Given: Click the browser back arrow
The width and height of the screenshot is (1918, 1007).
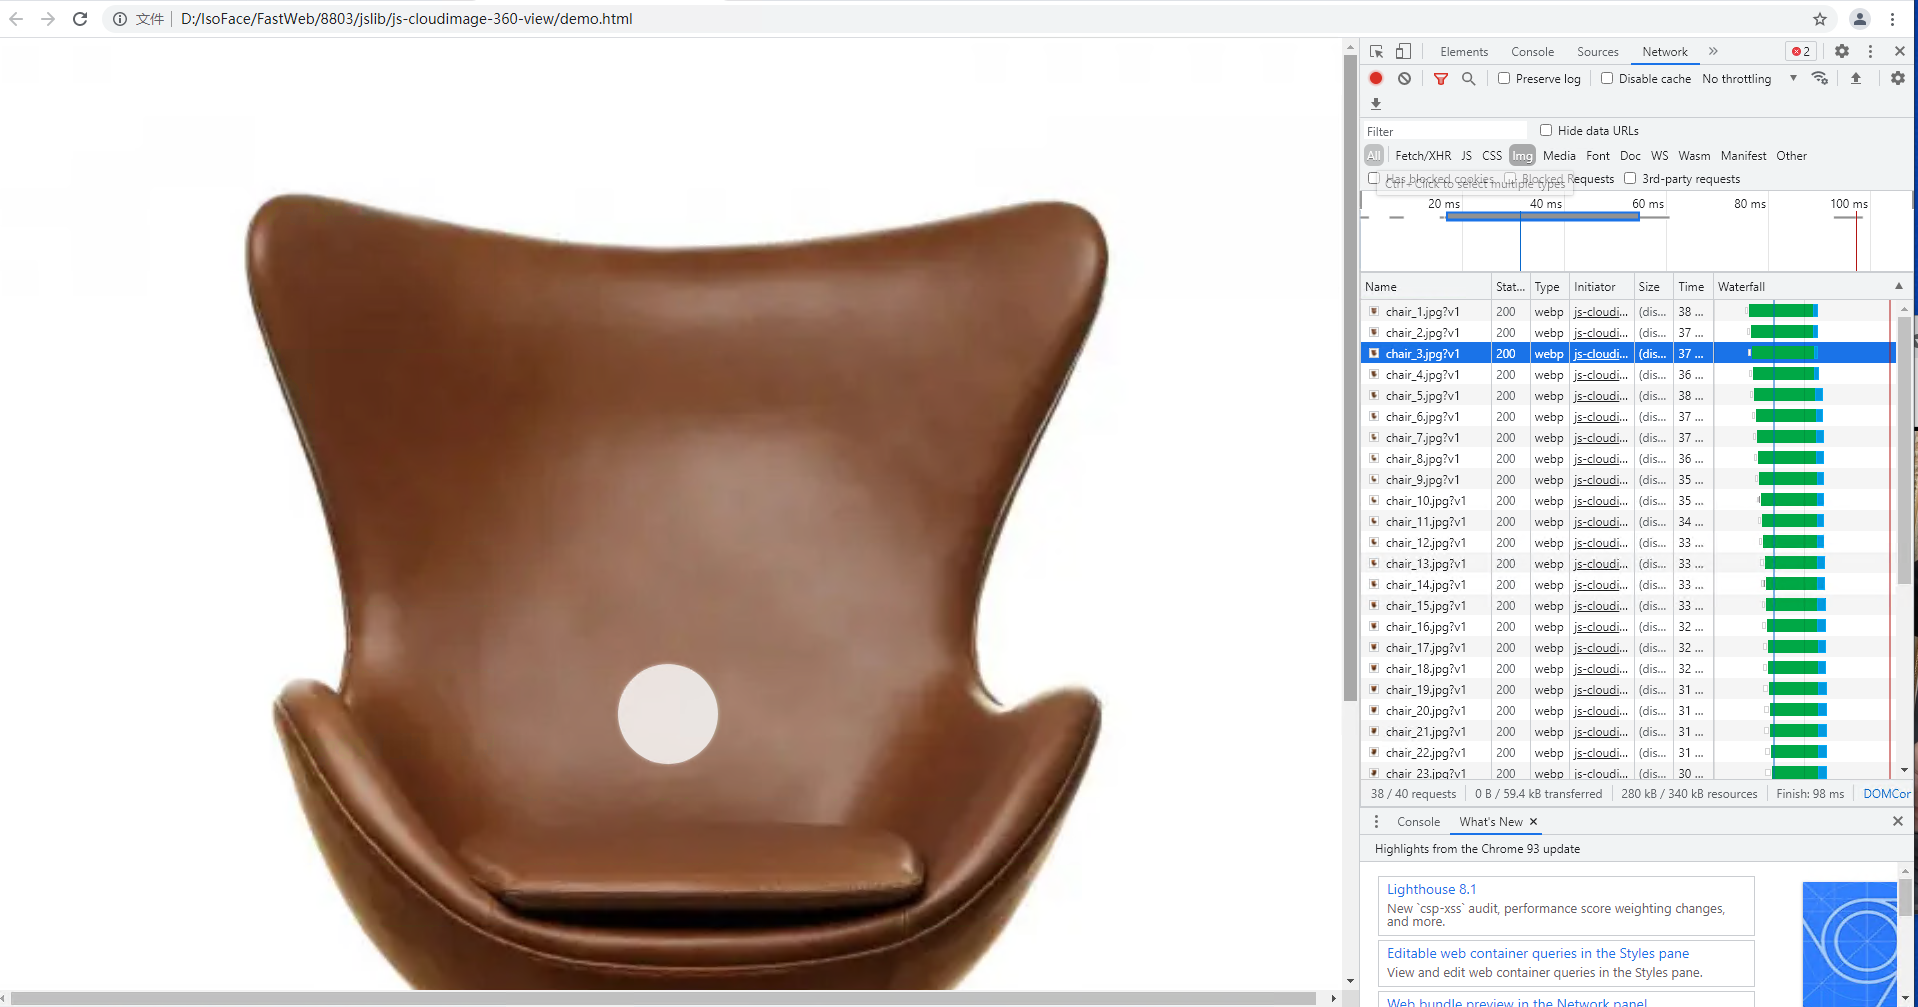Looking at the screenshot, I should pos(16,19).
